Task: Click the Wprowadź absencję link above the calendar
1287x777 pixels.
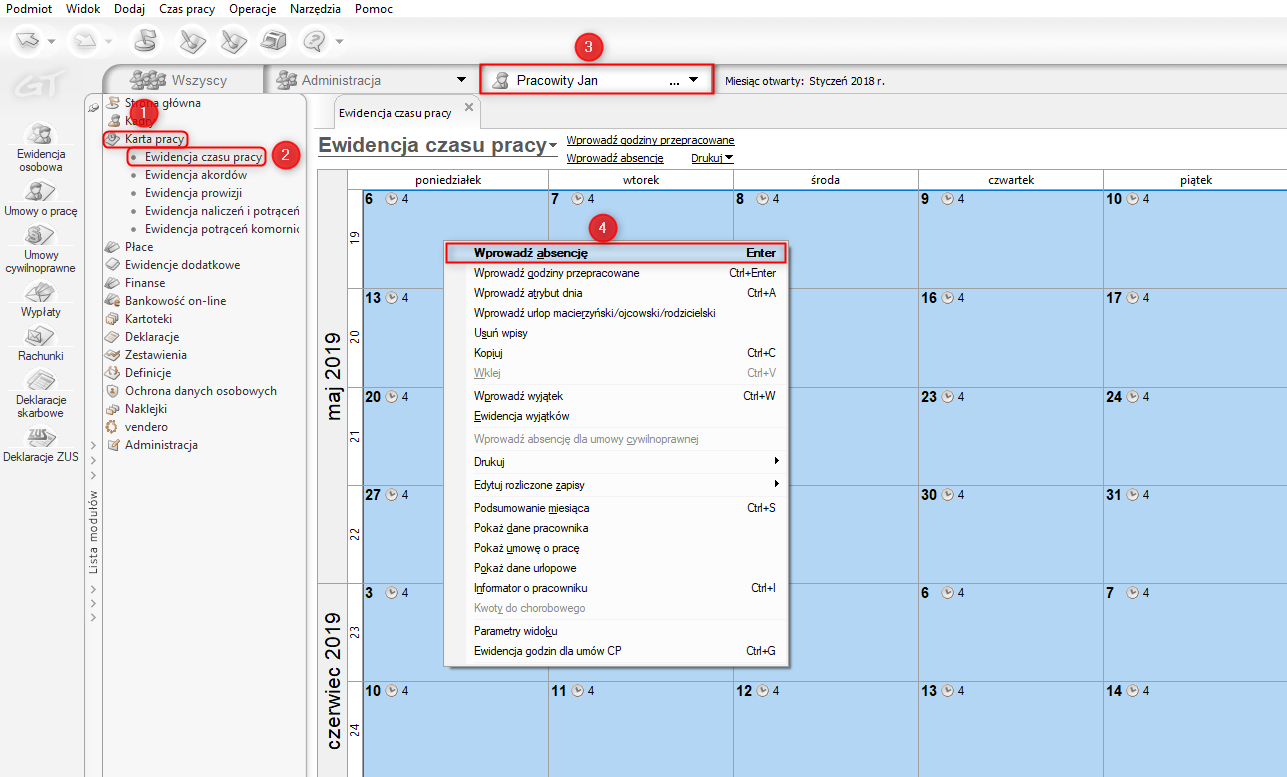Action: tap(615, 158)
